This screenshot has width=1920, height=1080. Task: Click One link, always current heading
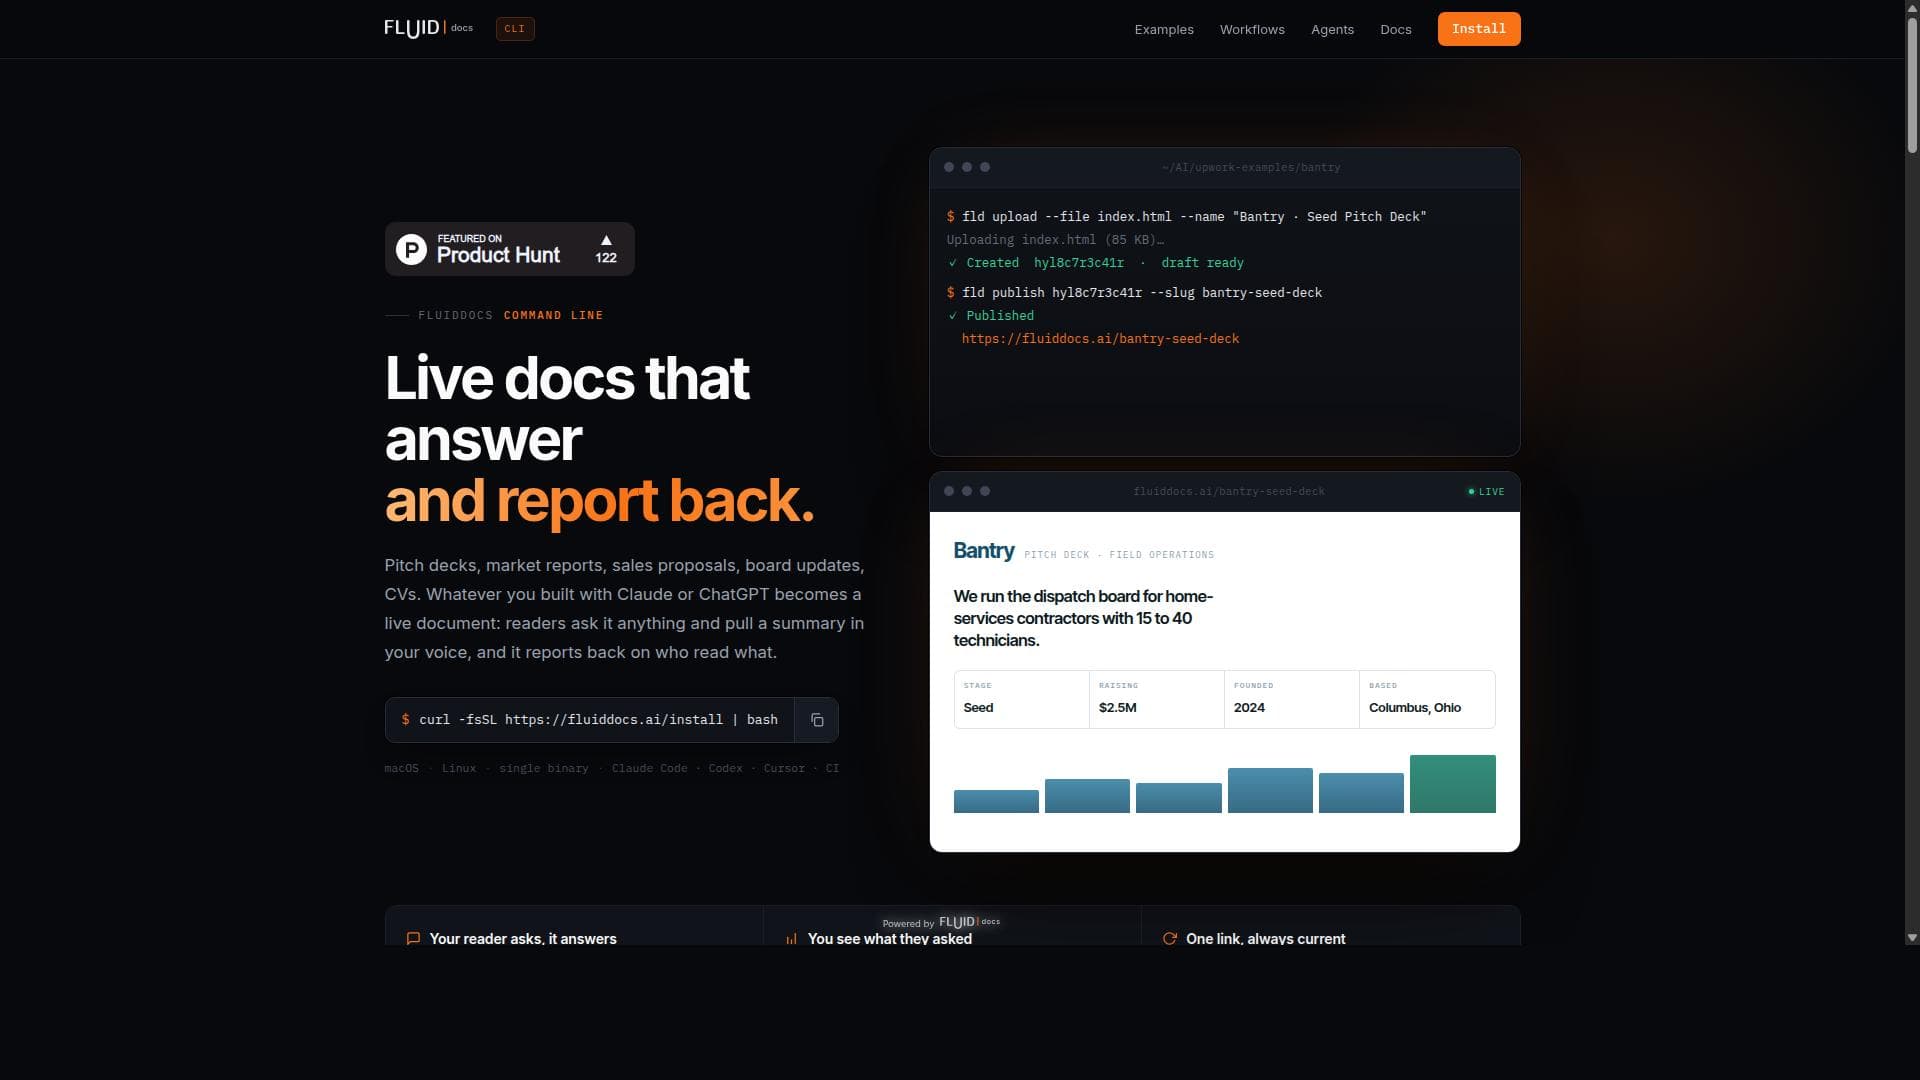tap(1266, 939)
